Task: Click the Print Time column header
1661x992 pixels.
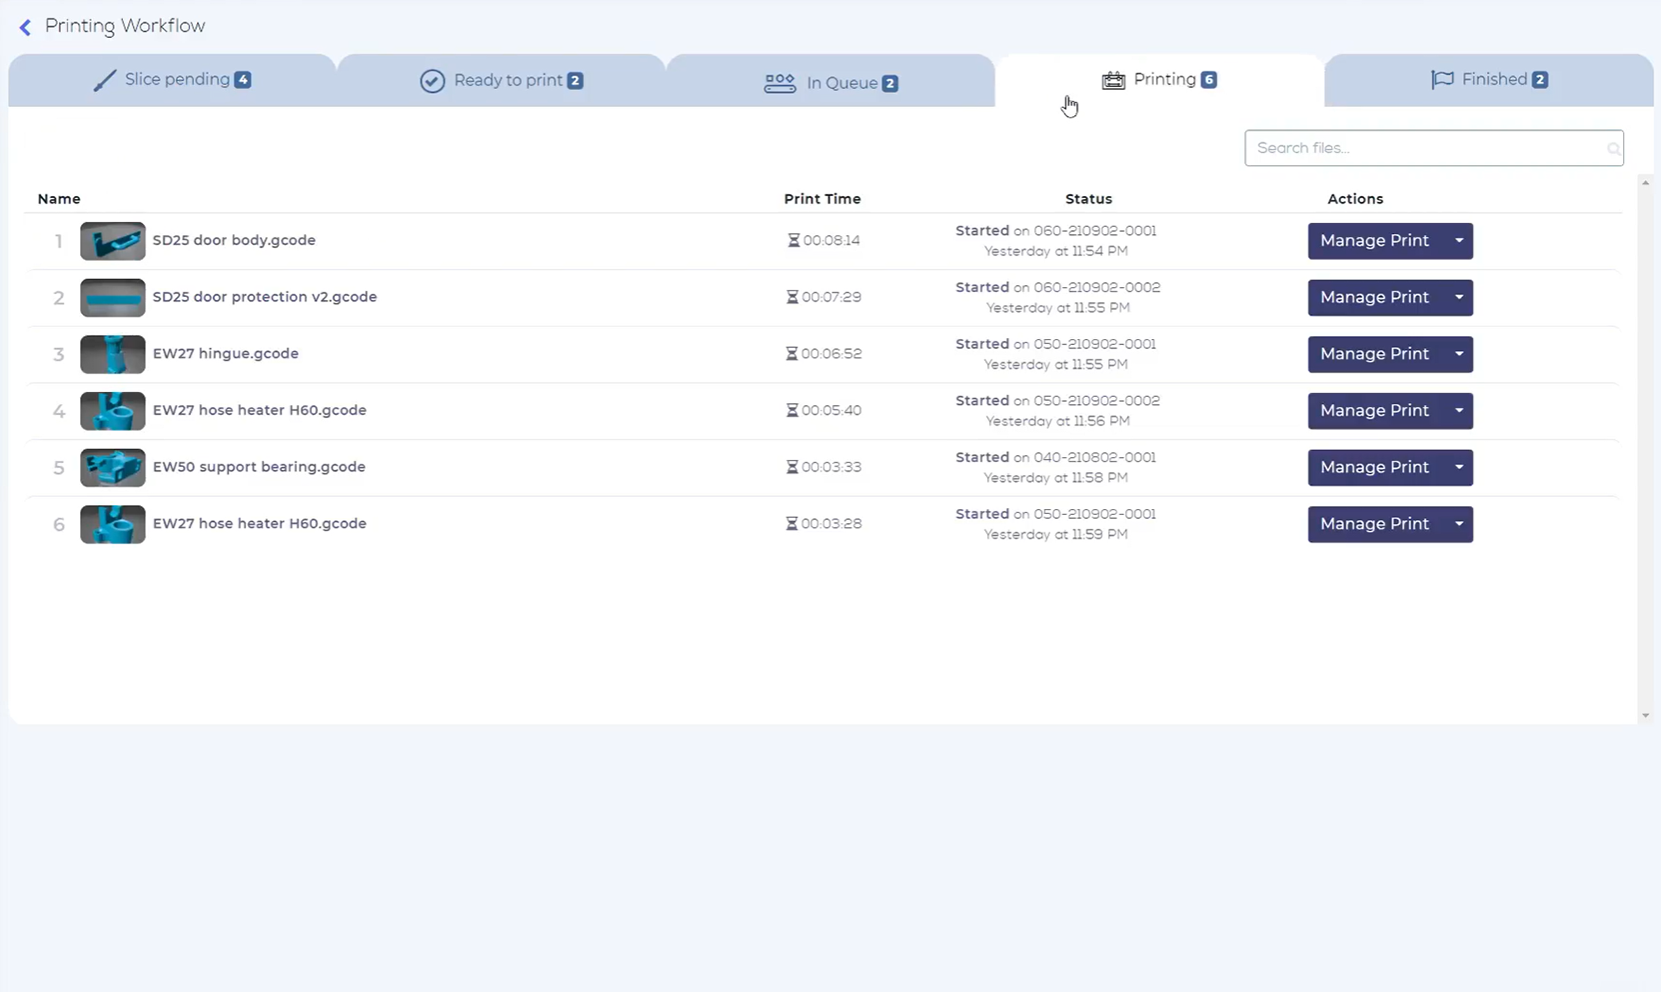Action: coord(822,199)
